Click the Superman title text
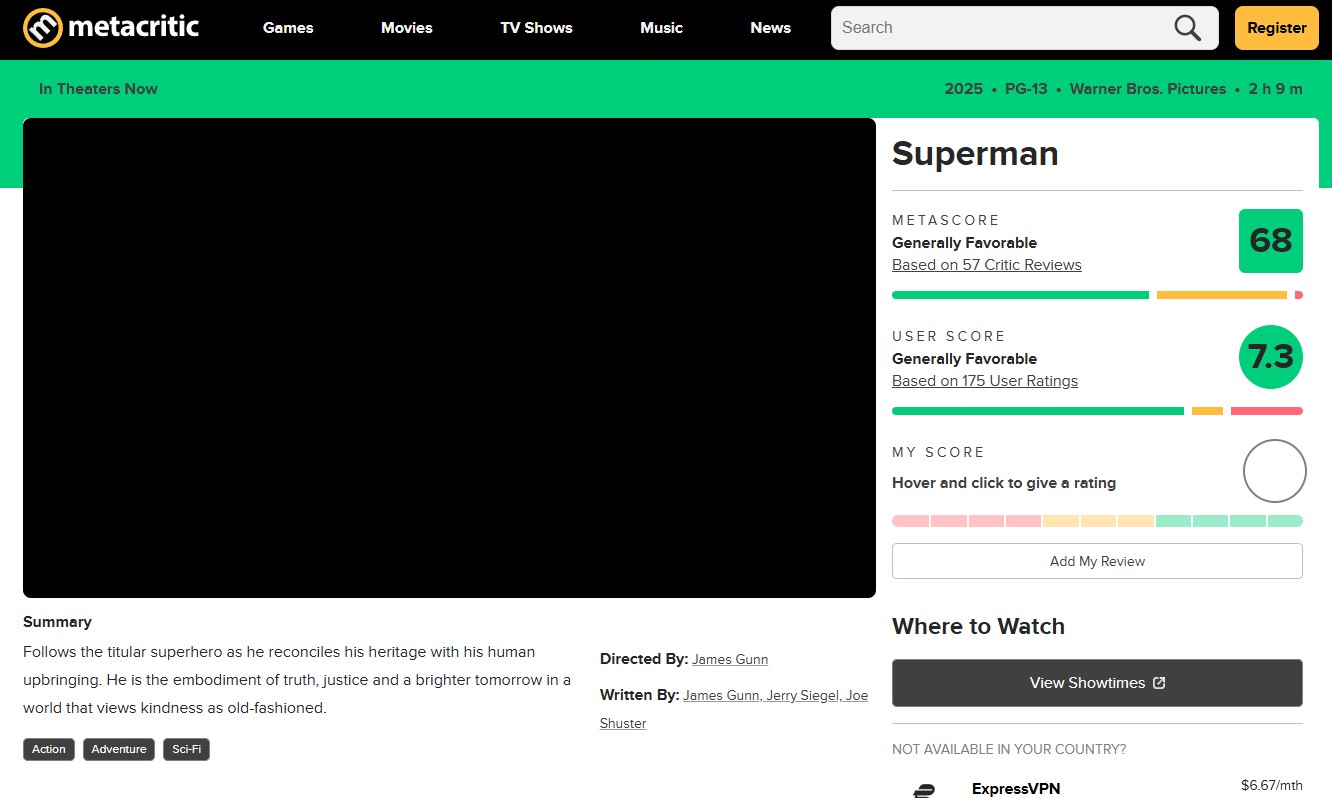 tap(975, 154)
